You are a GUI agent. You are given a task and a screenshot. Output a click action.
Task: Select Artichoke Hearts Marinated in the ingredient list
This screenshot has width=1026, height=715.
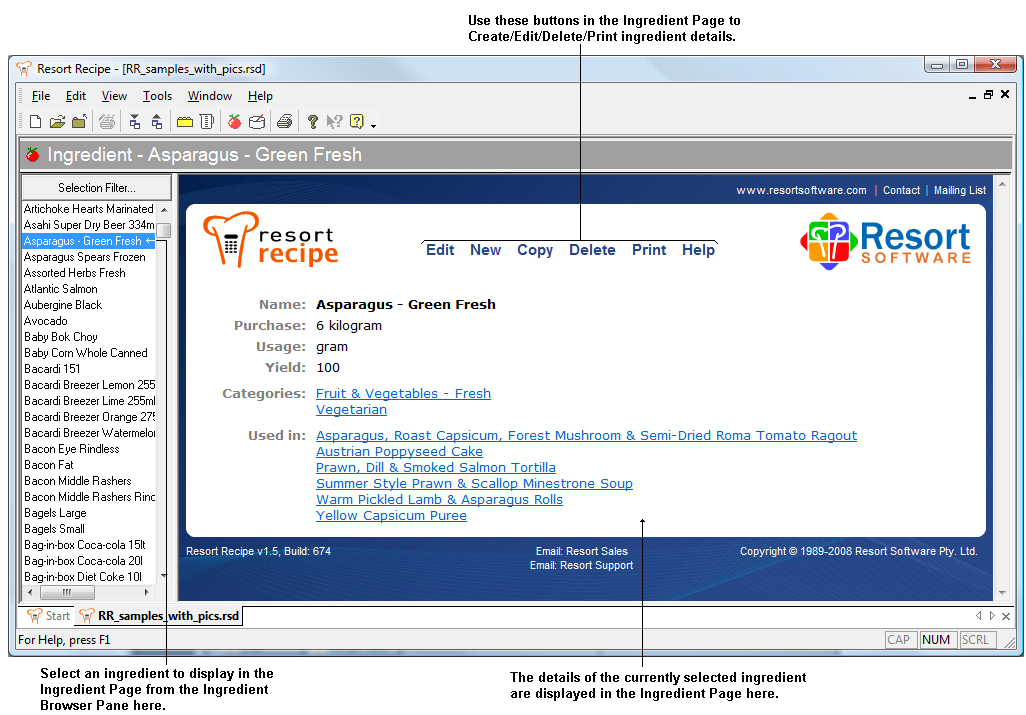pos(88,209)
